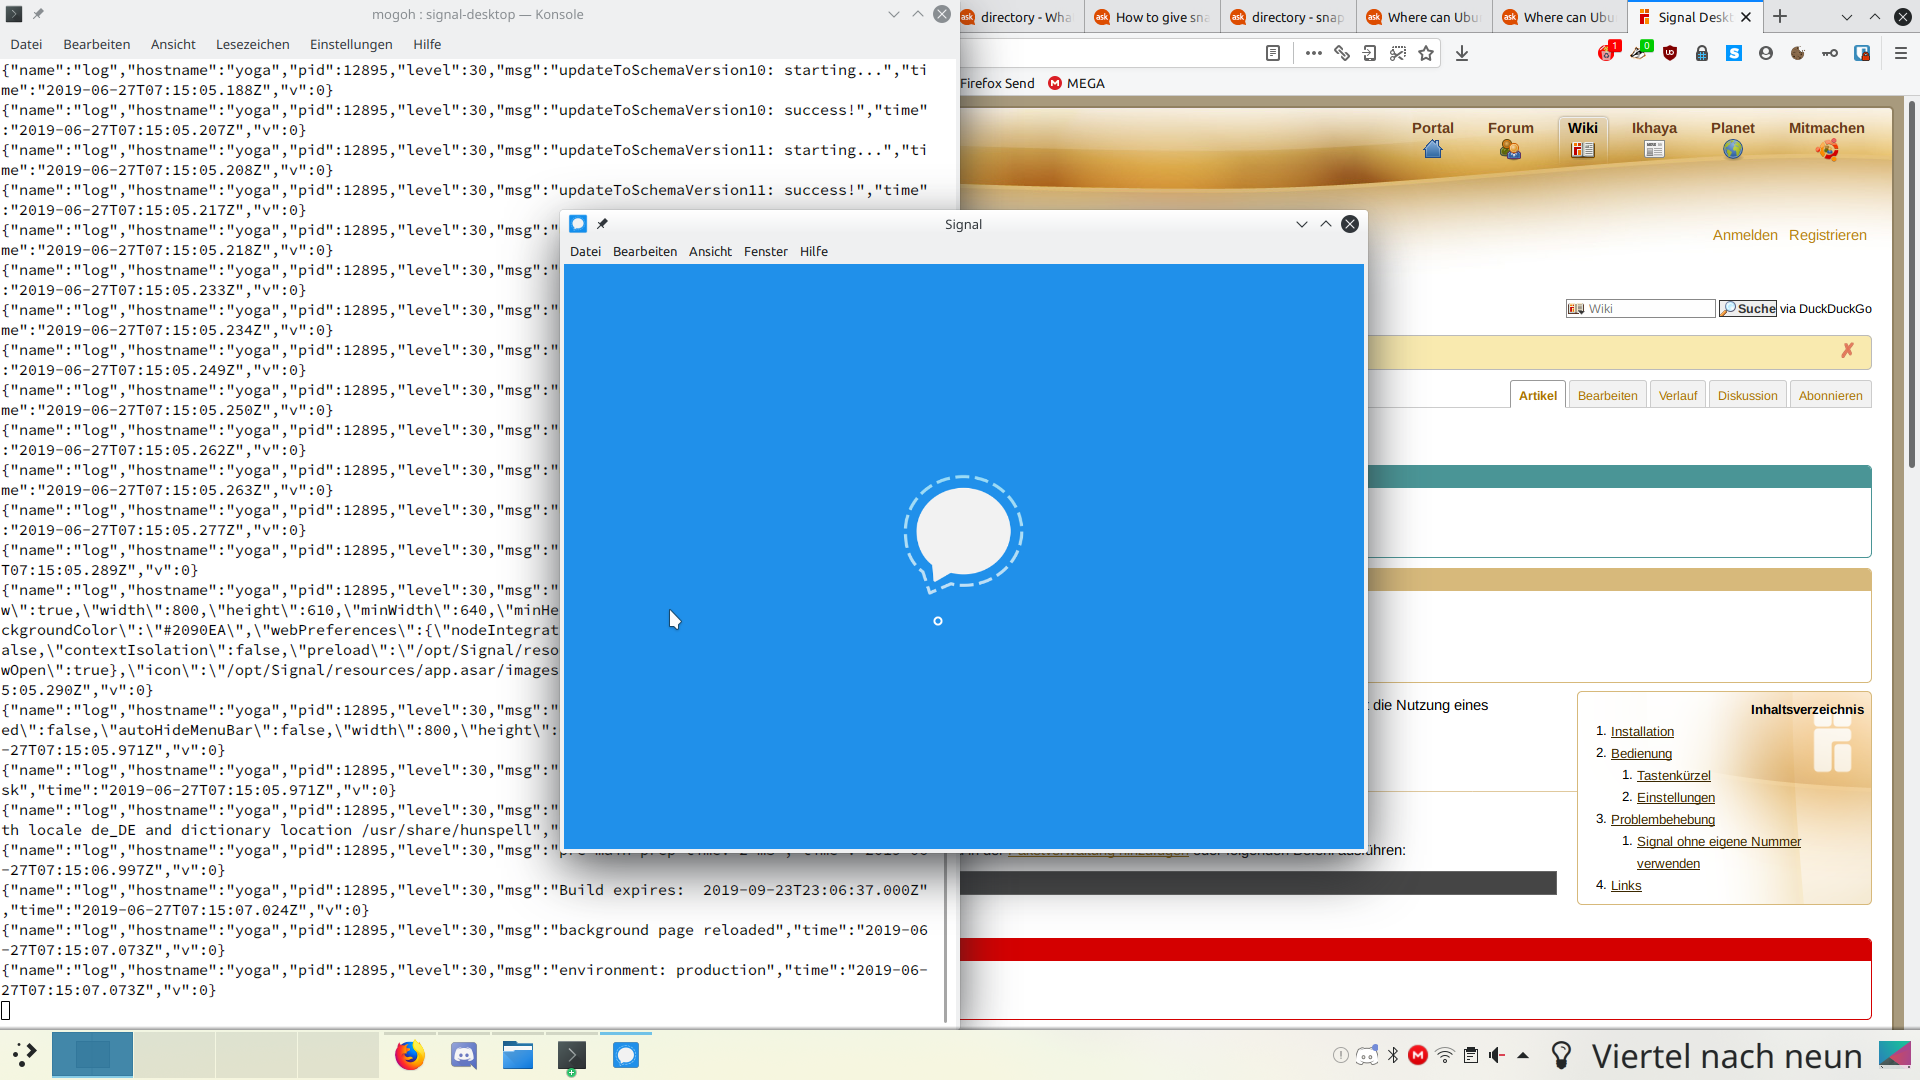1920x1080 pixels.
Task: Expand the system tray arrow
Action: [1523, 1055]
